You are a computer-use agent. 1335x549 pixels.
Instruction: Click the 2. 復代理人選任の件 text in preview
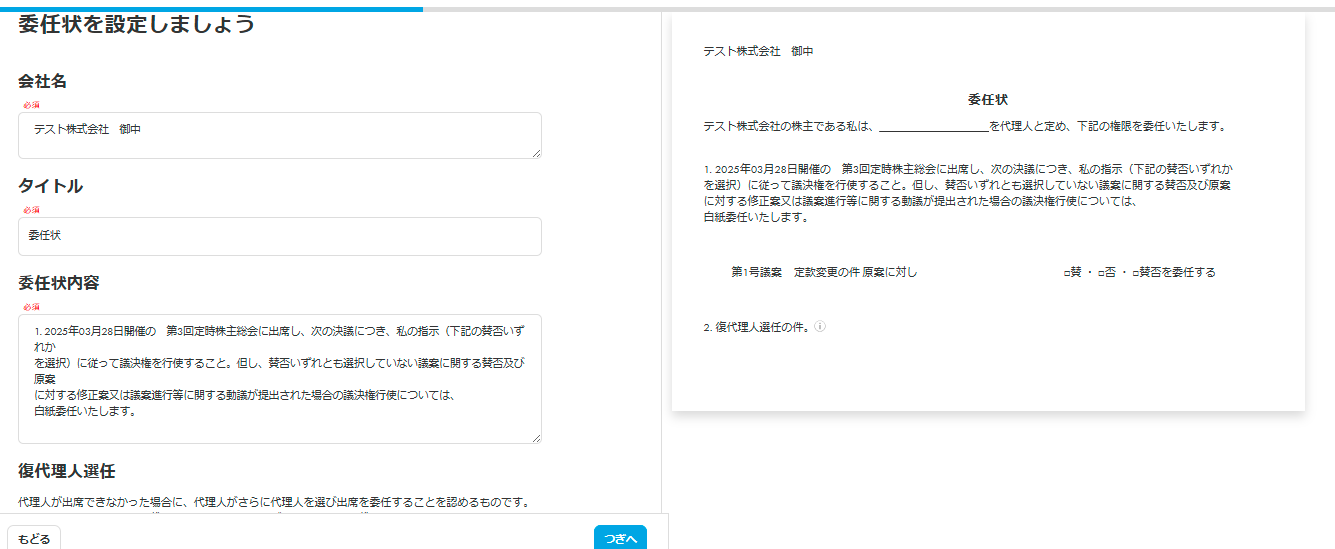[x=757, y=327]
